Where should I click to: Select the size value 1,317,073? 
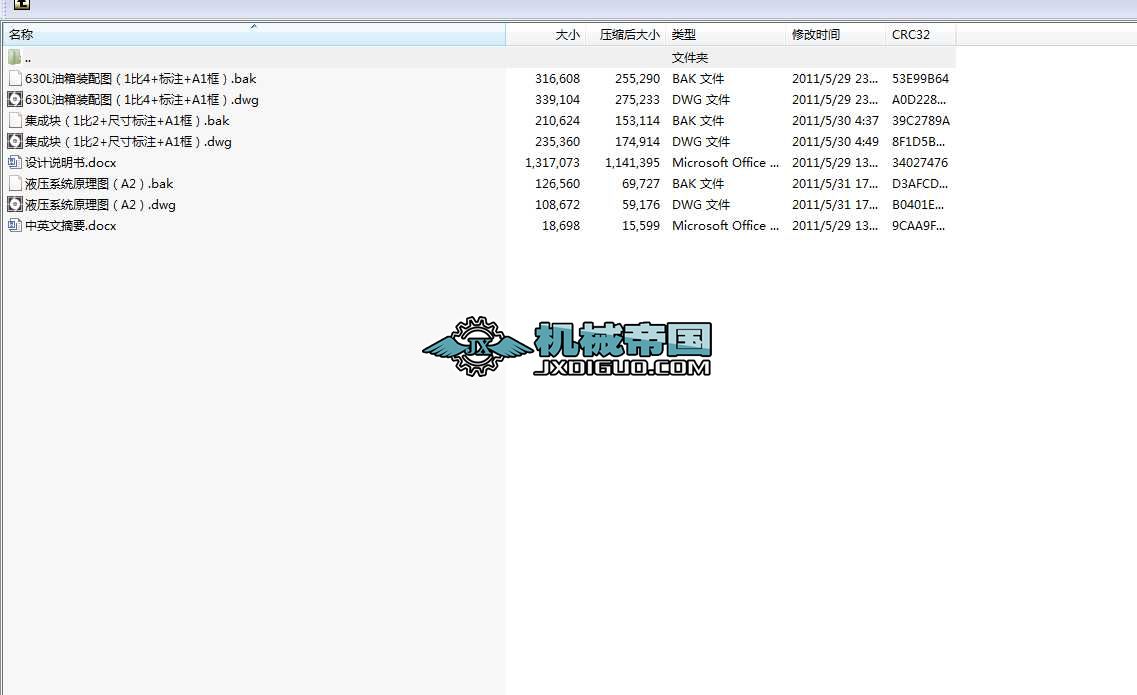click(x=552, y=163)
